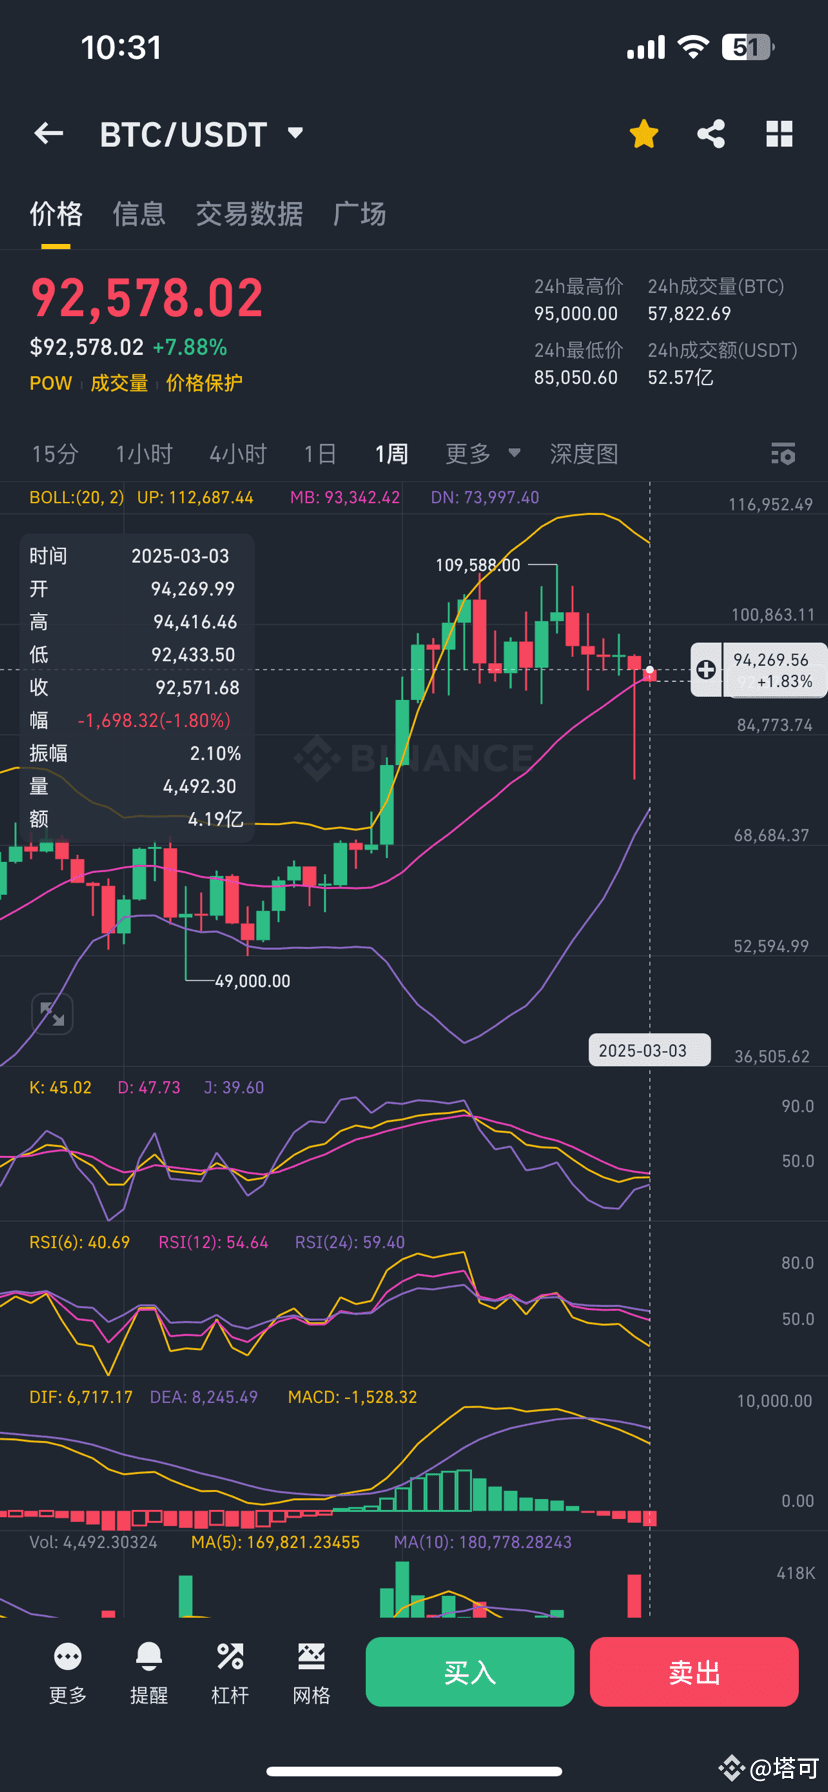Expand the BTC/USDT pair dropdown arrow

(295, 133)
